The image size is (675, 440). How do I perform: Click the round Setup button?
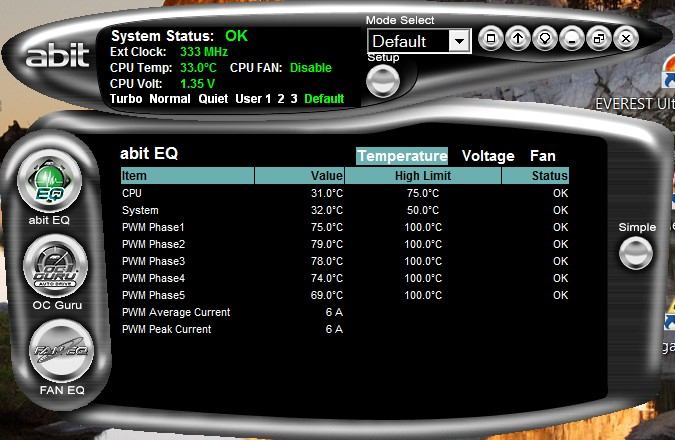coord(383,81)
